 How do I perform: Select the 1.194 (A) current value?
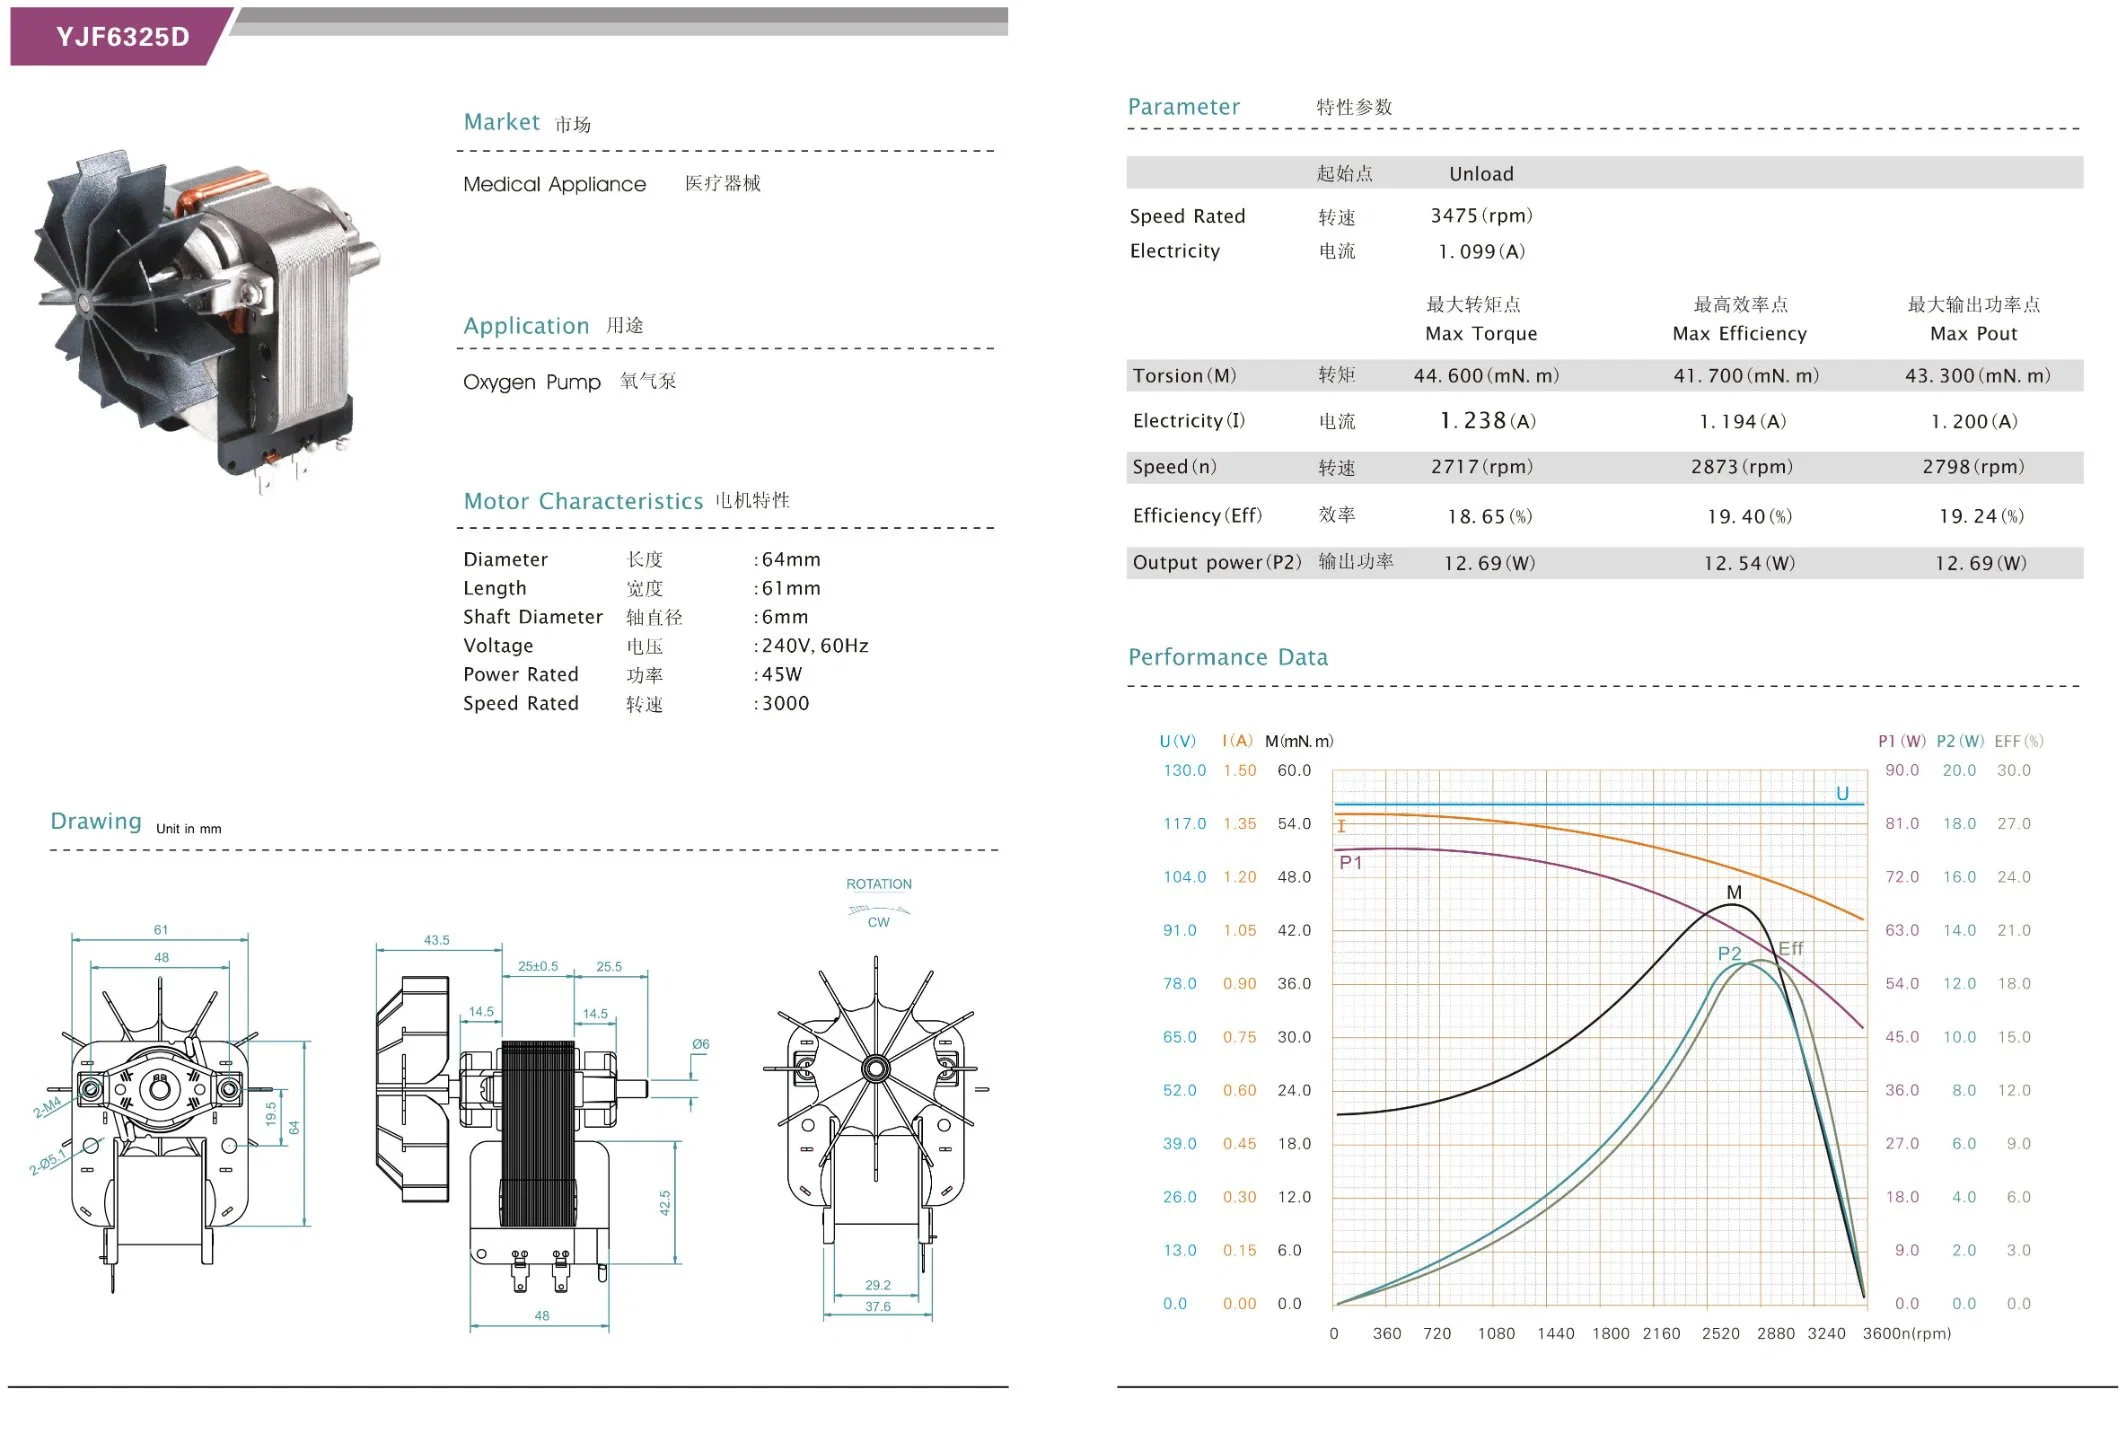coord(1743,422)
